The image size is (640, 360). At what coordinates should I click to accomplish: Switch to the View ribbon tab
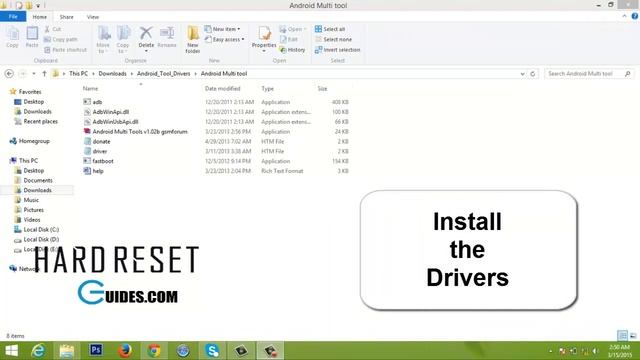93,17
